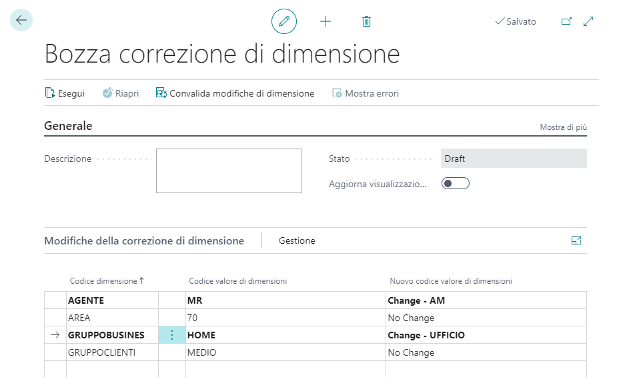Click the Change - UFFICIO cell
Screen dimensions: 644x378
486,335
